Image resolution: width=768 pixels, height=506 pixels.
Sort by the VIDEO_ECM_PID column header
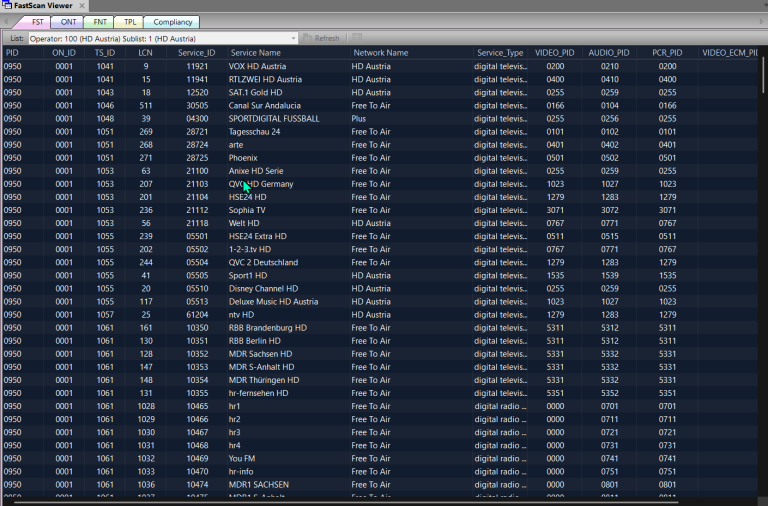click(728, 52)
